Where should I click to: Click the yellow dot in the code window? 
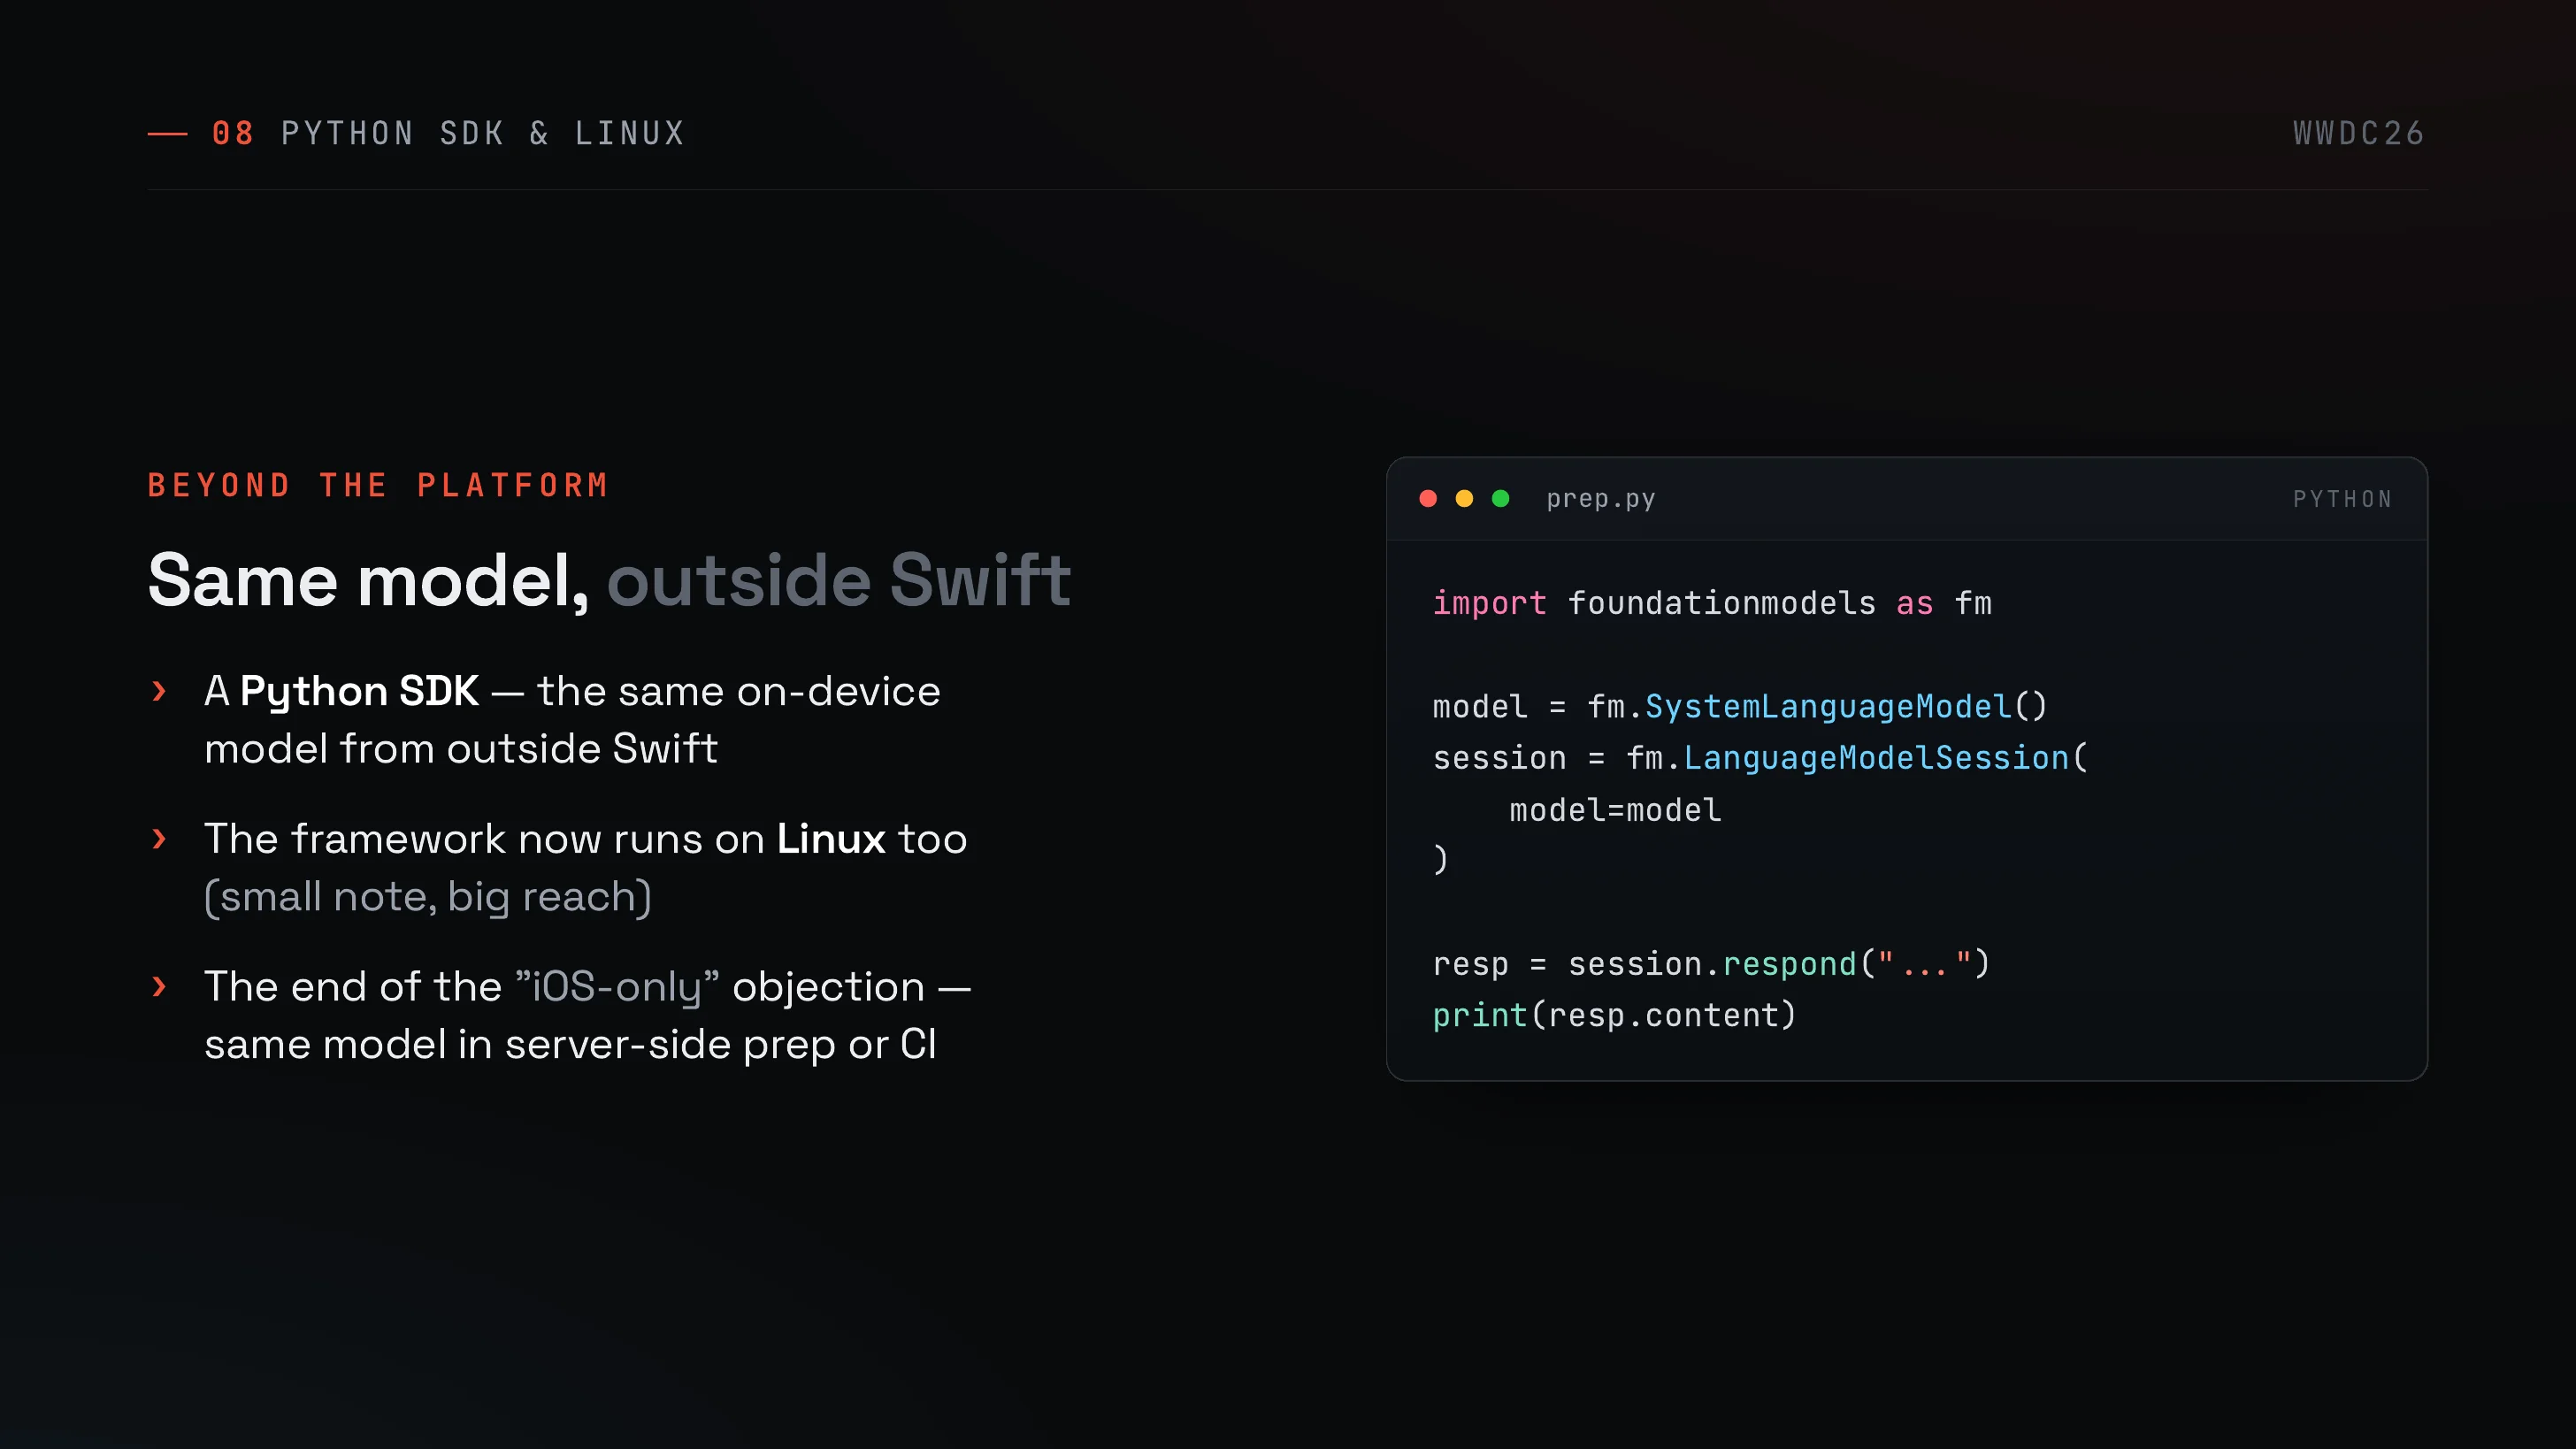pyautogui.click(x=1464, y=498)
